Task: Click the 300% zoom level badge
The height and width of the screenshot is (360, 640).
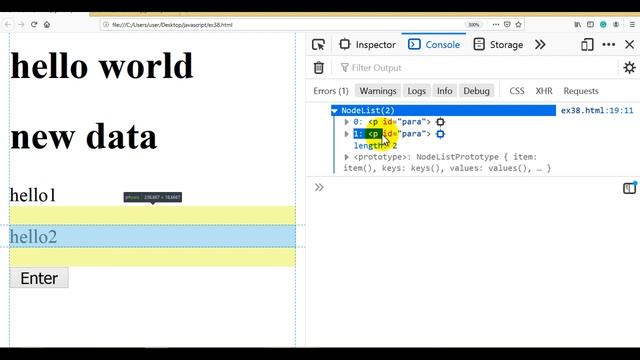Action: point(473,25)
